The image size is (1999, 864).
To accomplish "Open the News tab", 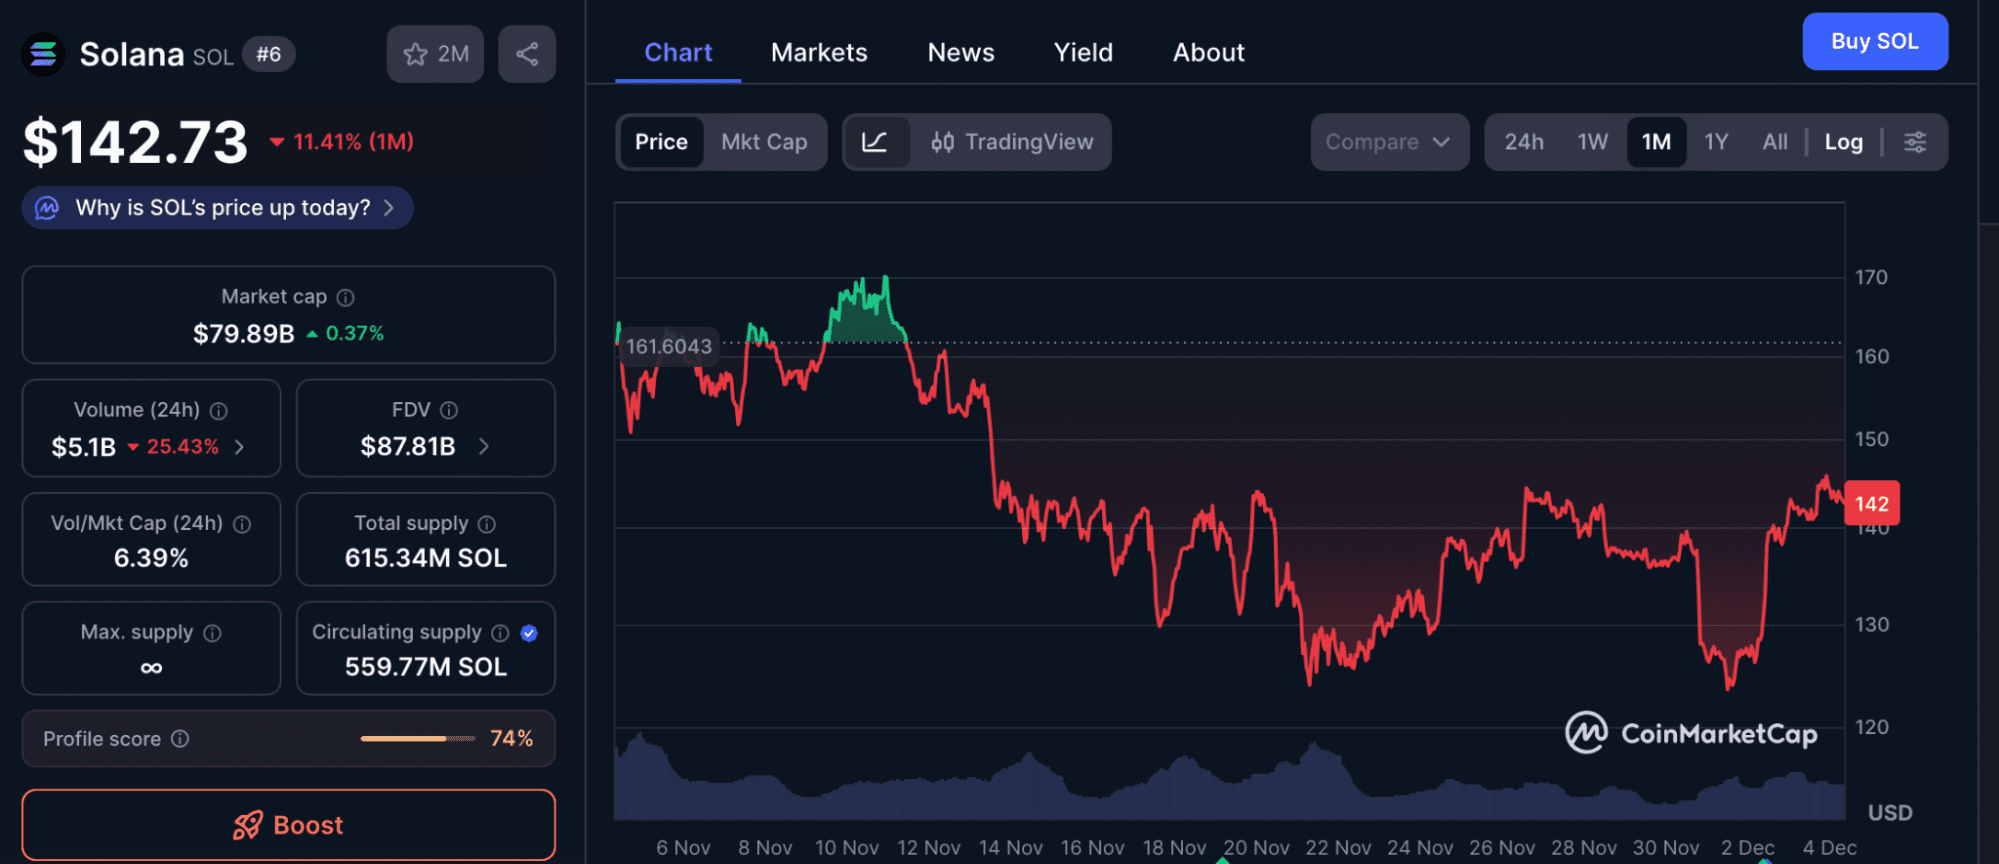I will (960, 52).
